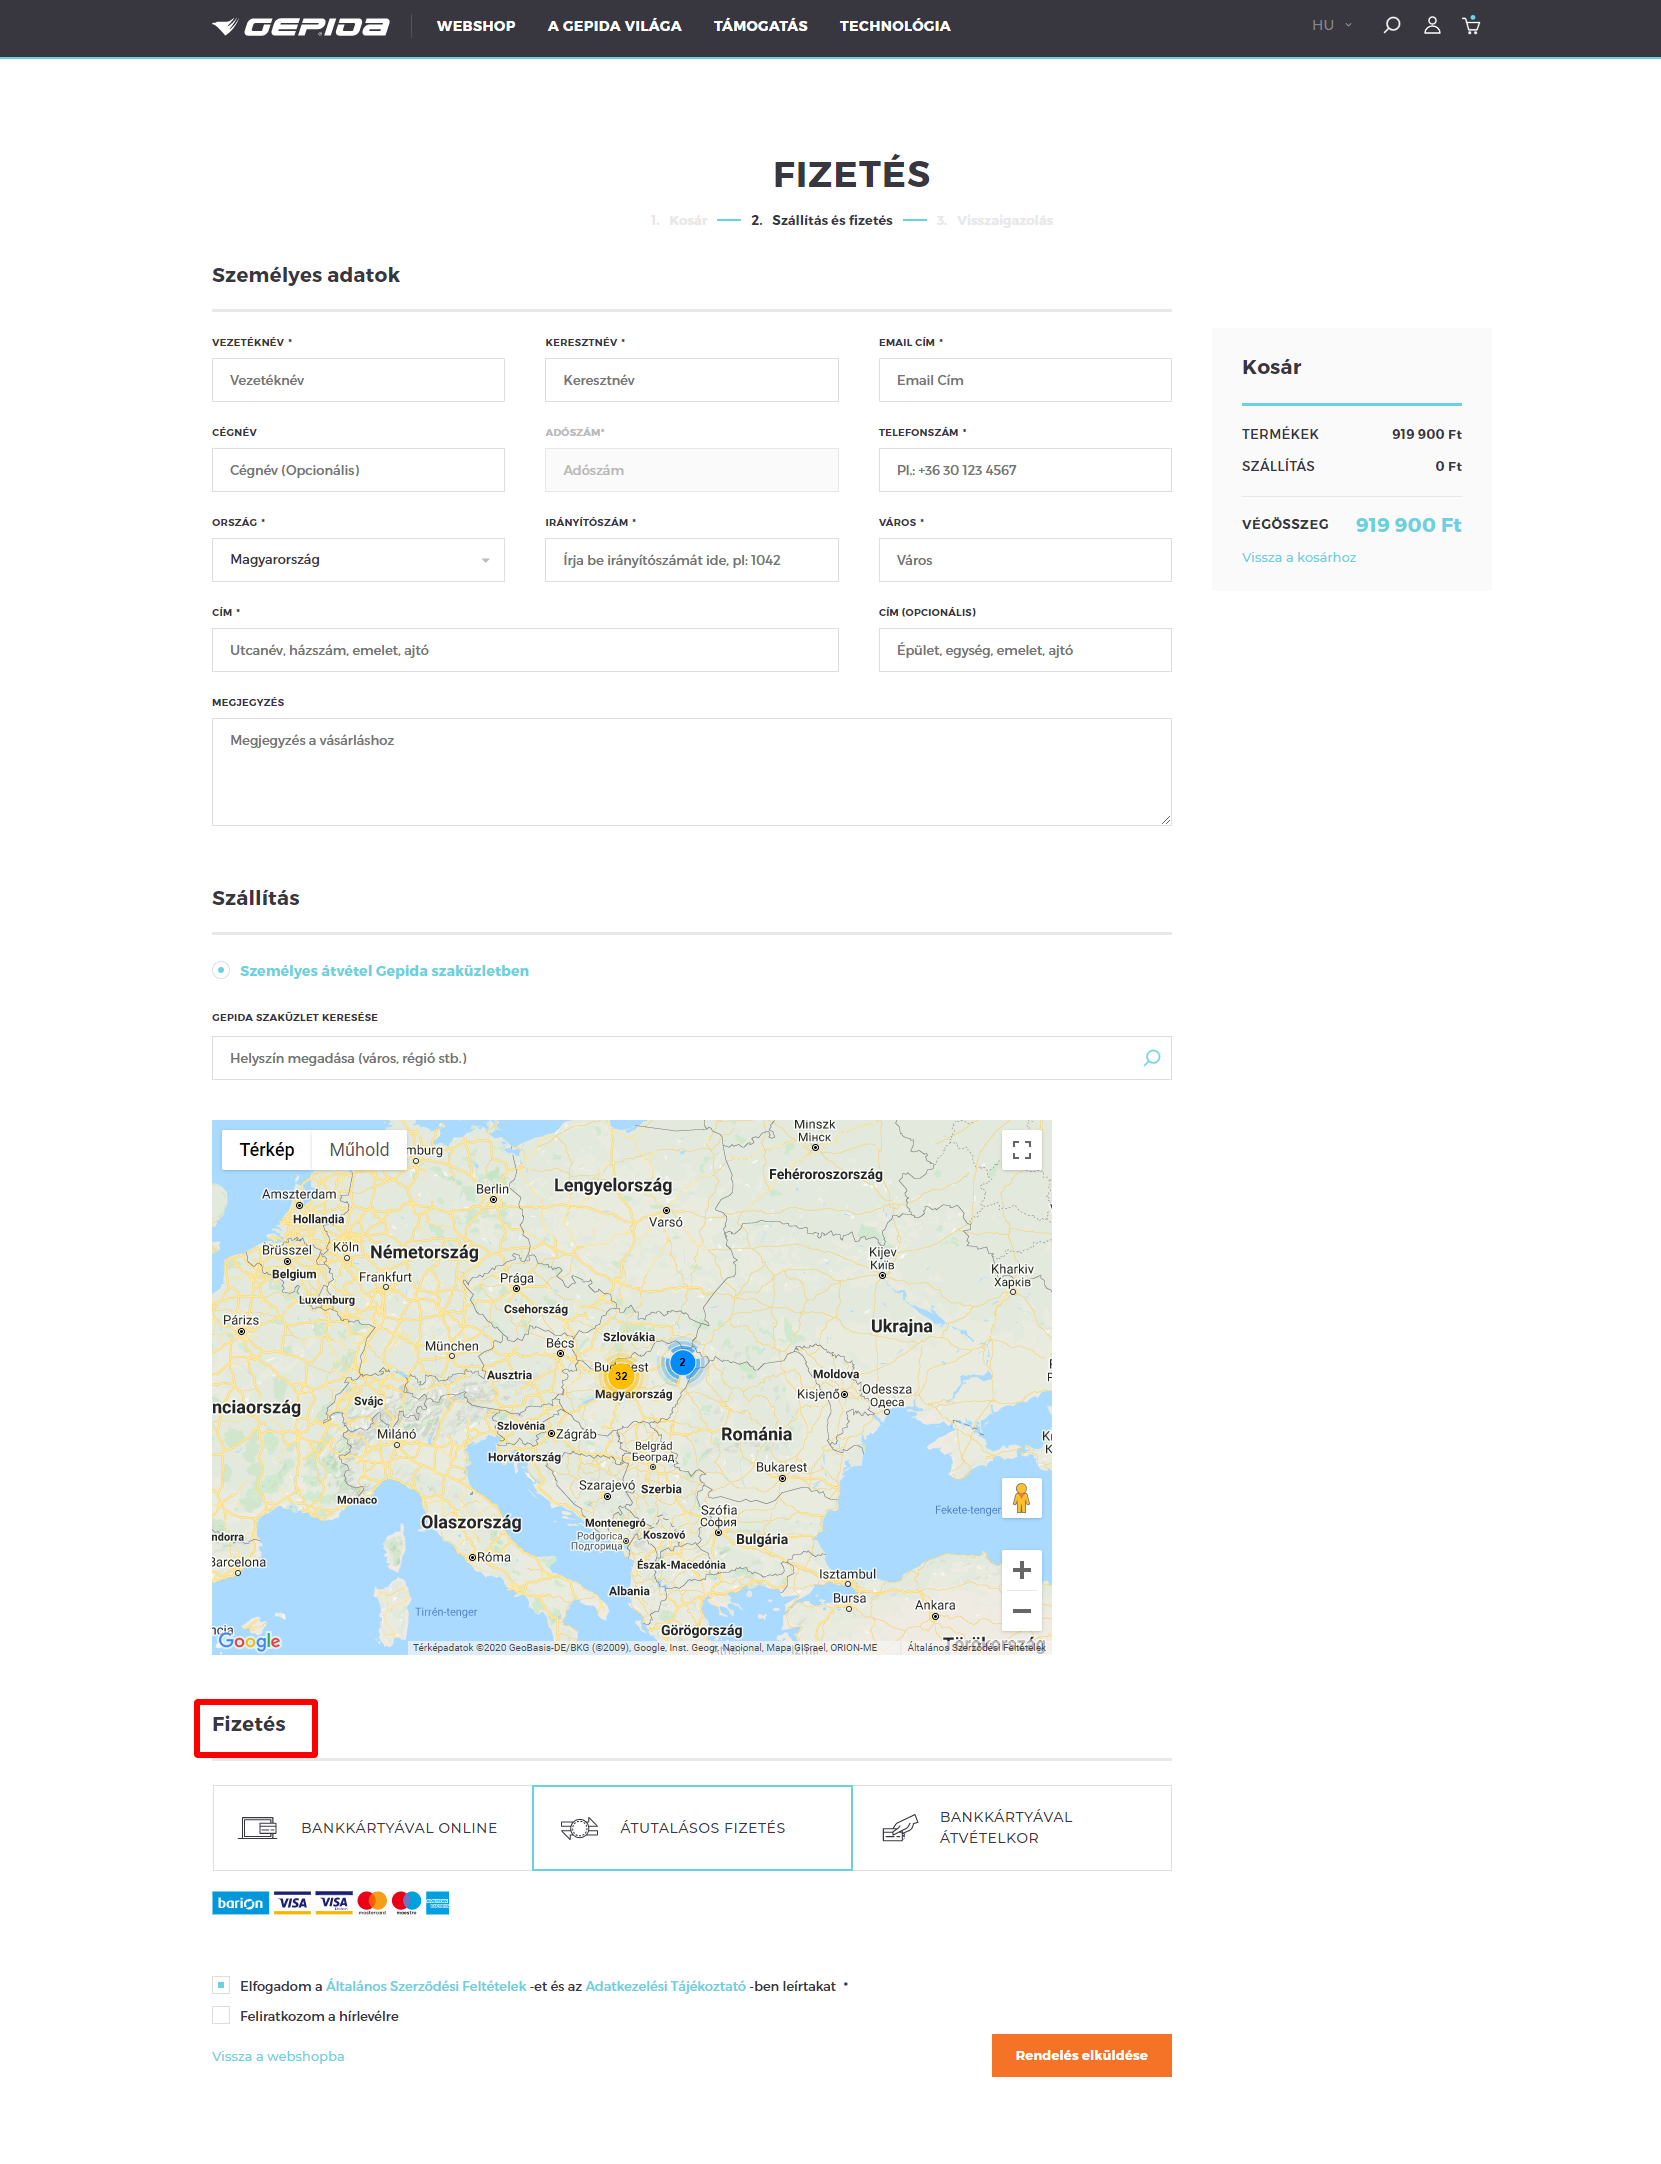Focus the Megjegyzés notes textarea
The height and width of the screenshot is (2164, 1661).
(692, 772)
